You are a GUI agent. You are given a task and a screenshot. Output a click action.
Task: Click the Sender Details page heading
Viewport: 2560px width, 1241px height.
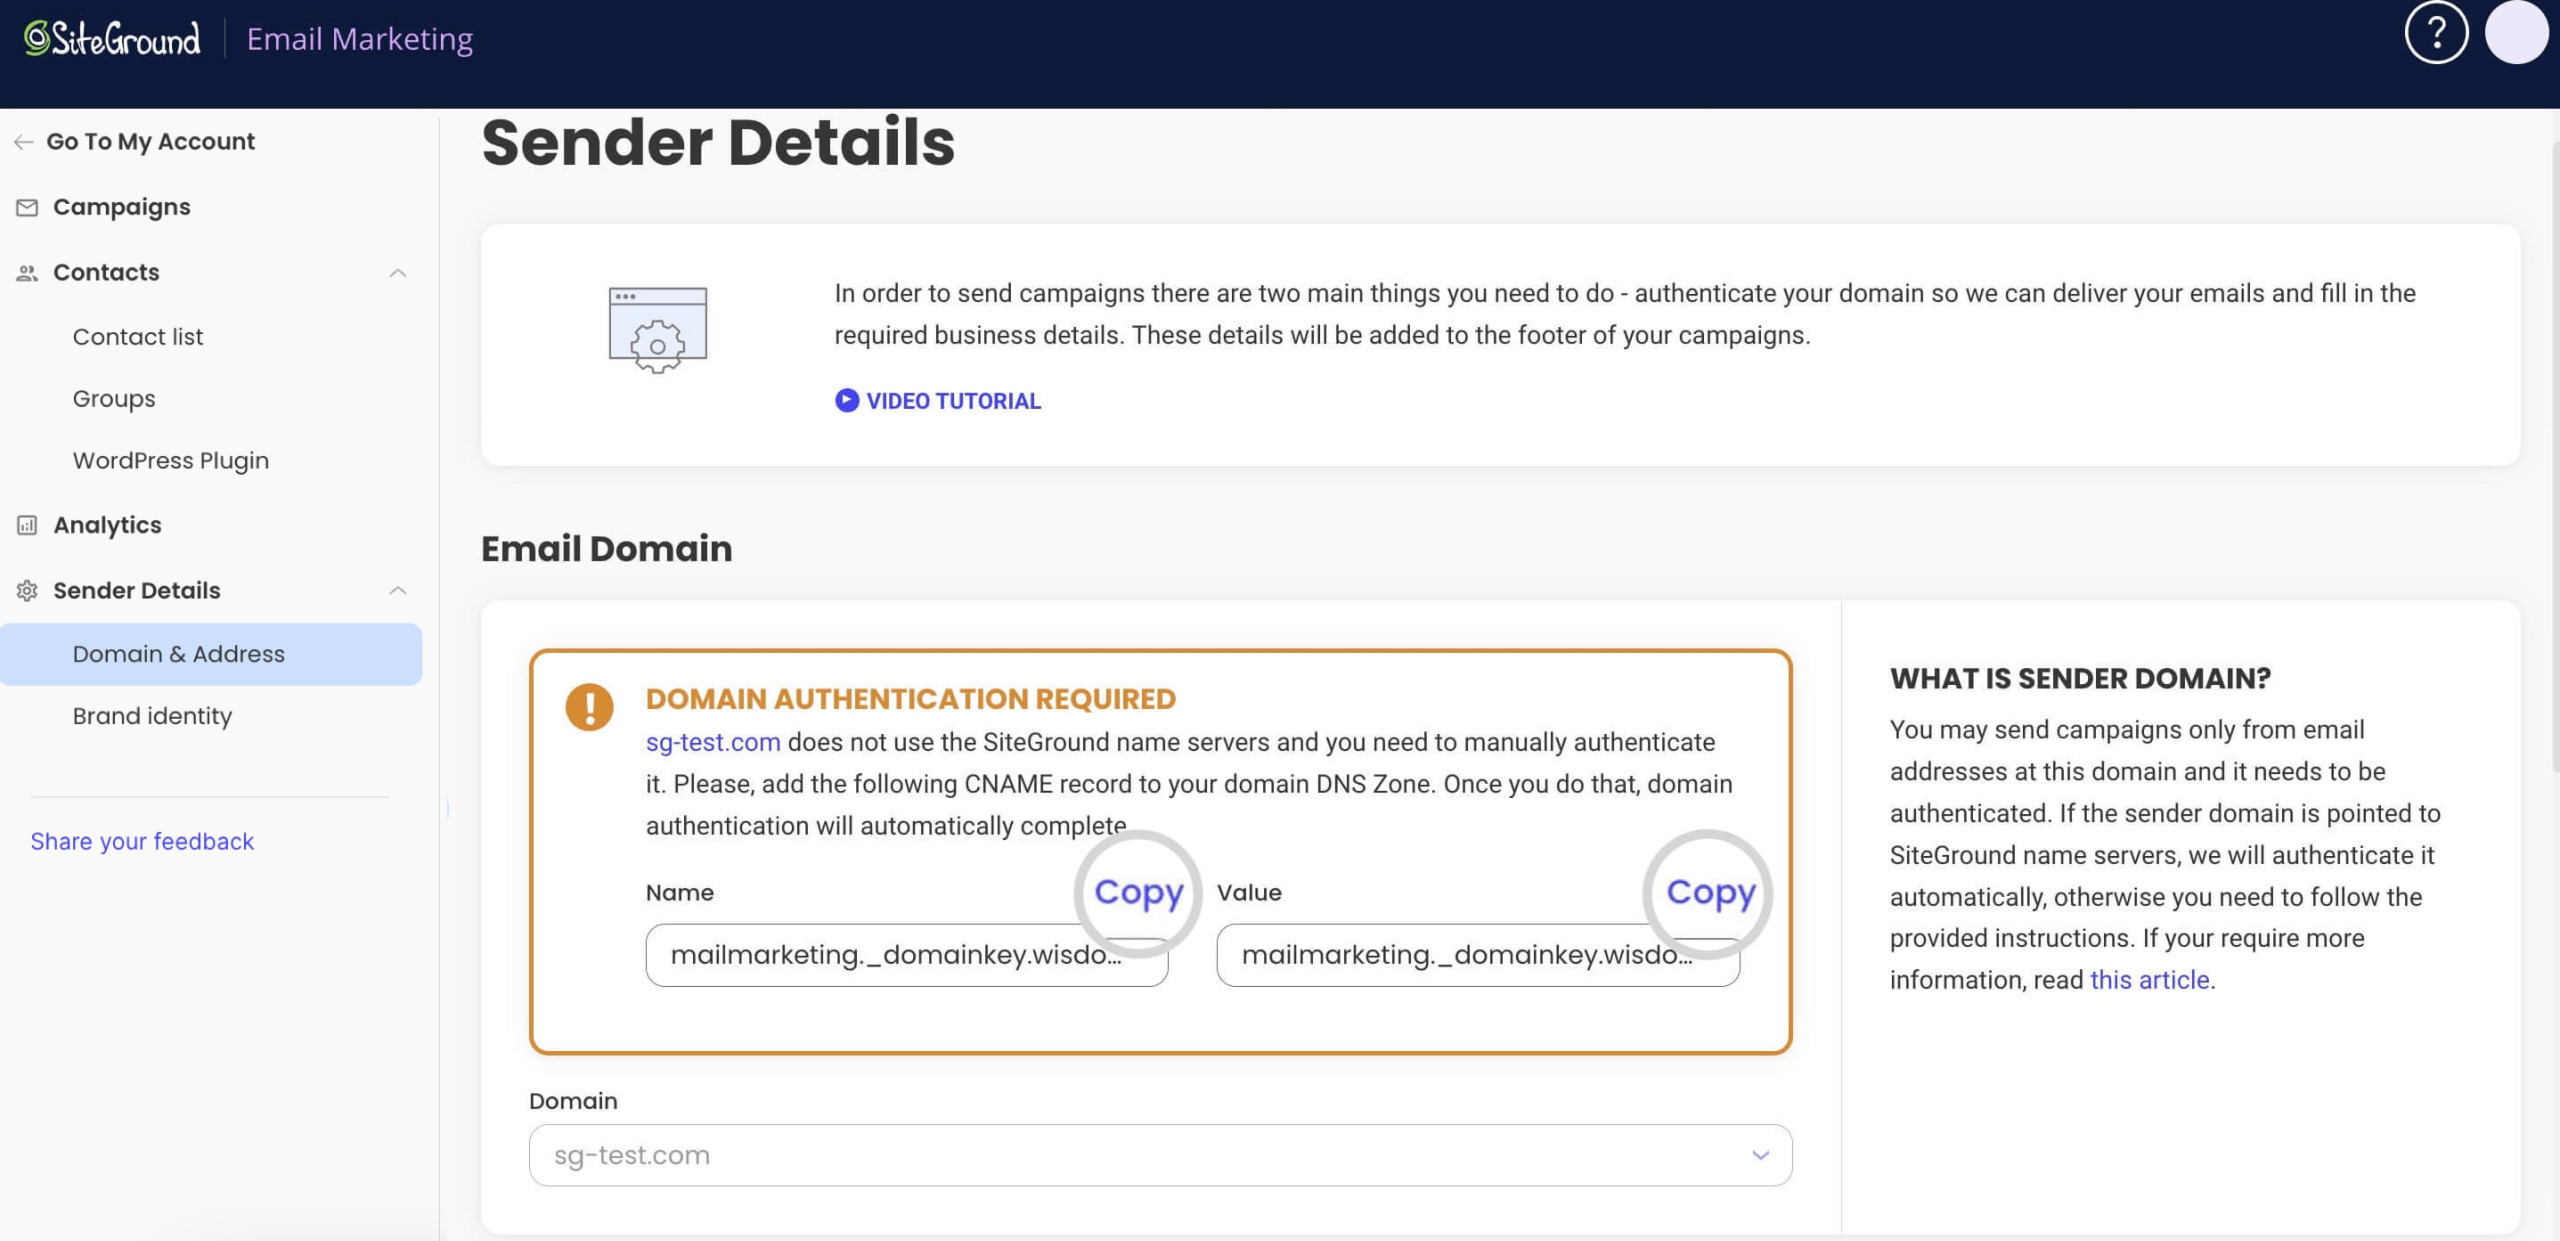(x=718, y=142)
